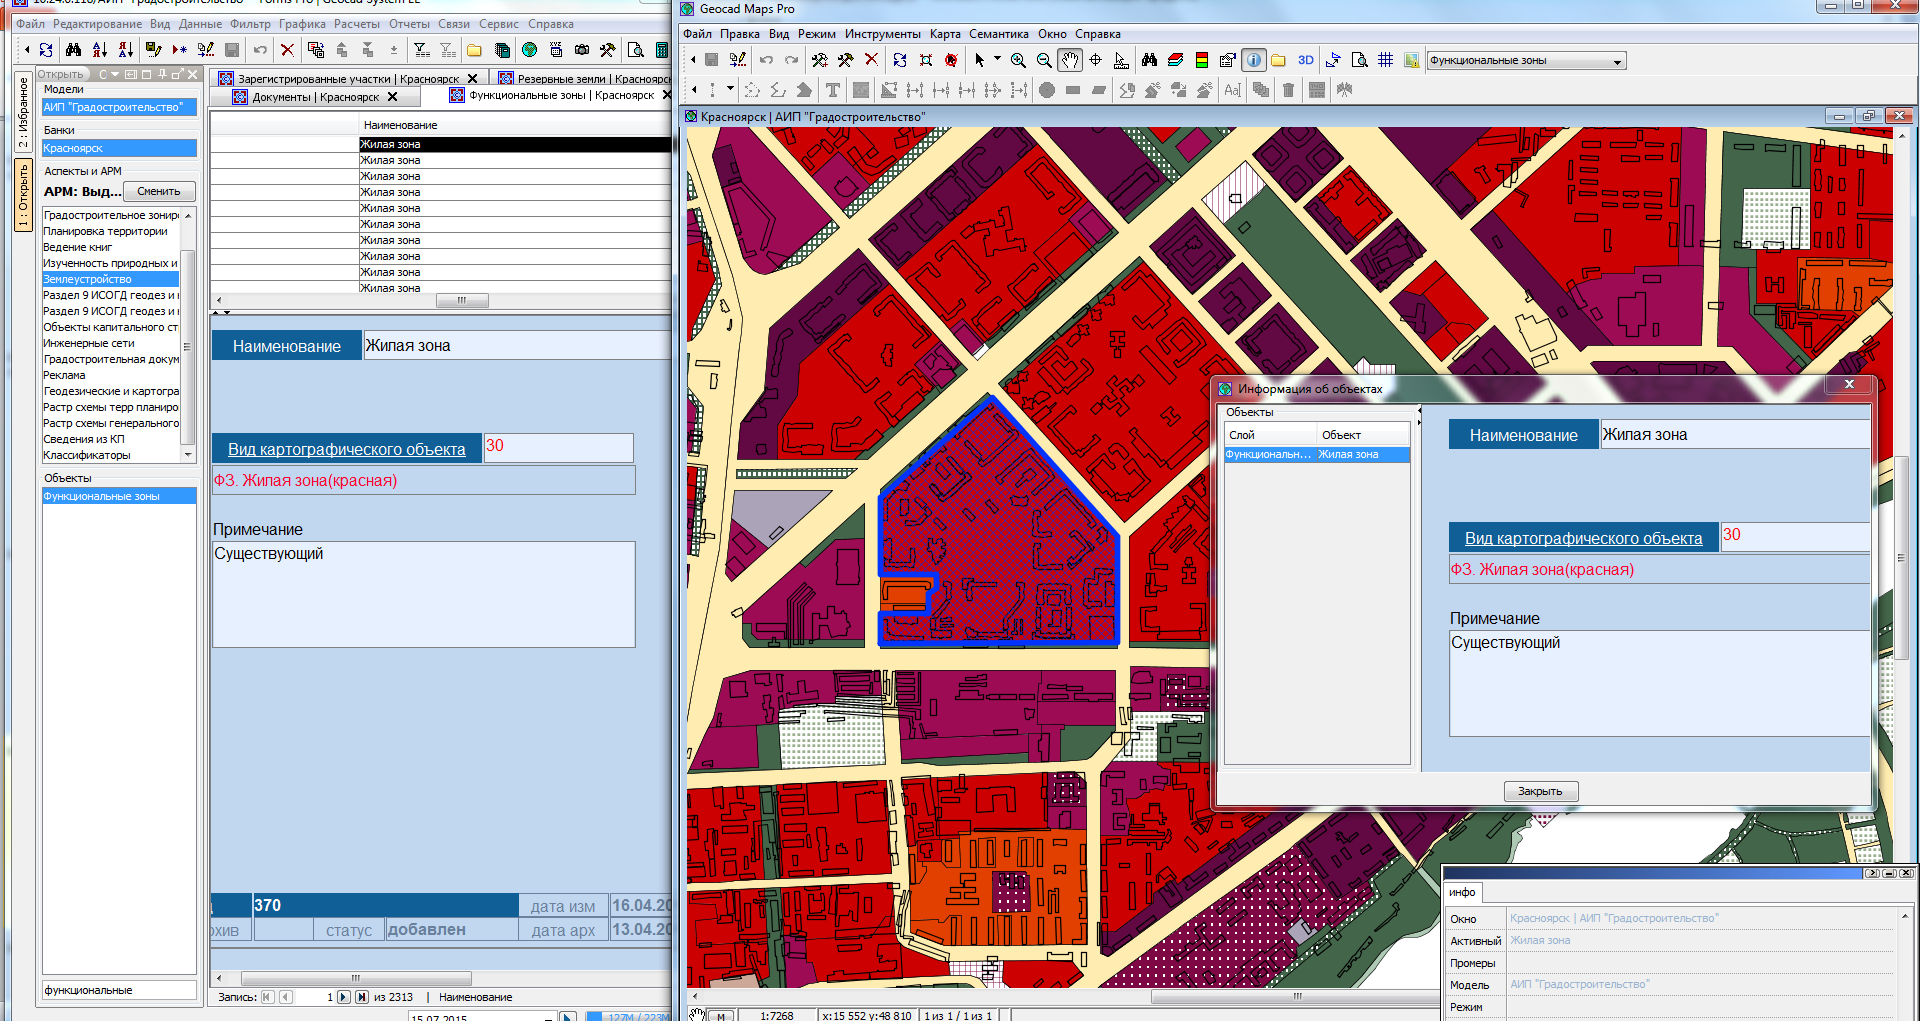Toggle the pin on the Открыть panel
The width and height of the screenshot is (1920, 1021).
pyautogui.click(x=162, y=74)
